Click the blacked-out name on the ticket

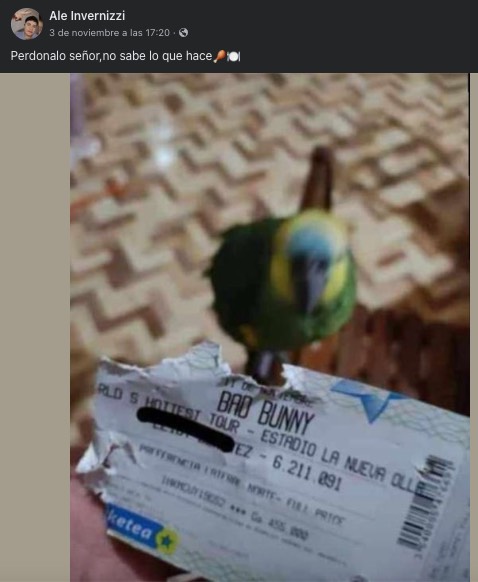(185, 429)
